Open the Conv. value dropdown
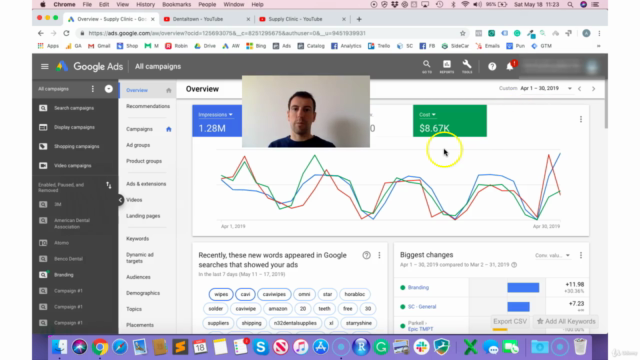The width and height of the screenshot is (640, 360). pyautogui.click(x=552, y=256)
